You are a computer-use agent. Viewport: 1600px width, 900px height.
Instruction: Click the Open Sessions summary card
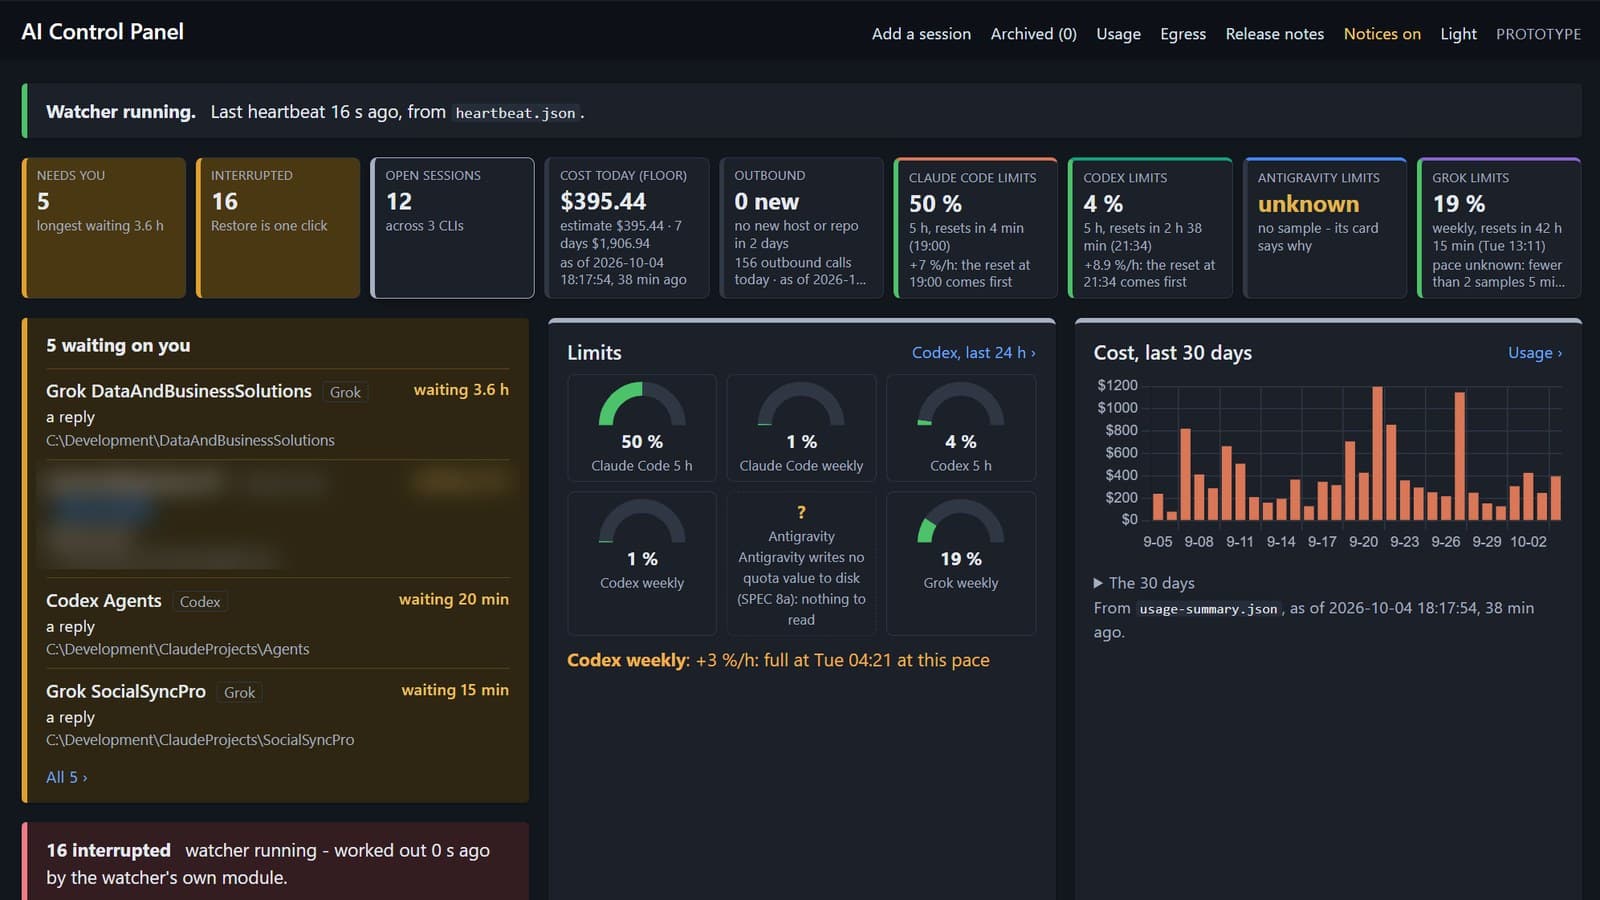click(x=453, y=228)
